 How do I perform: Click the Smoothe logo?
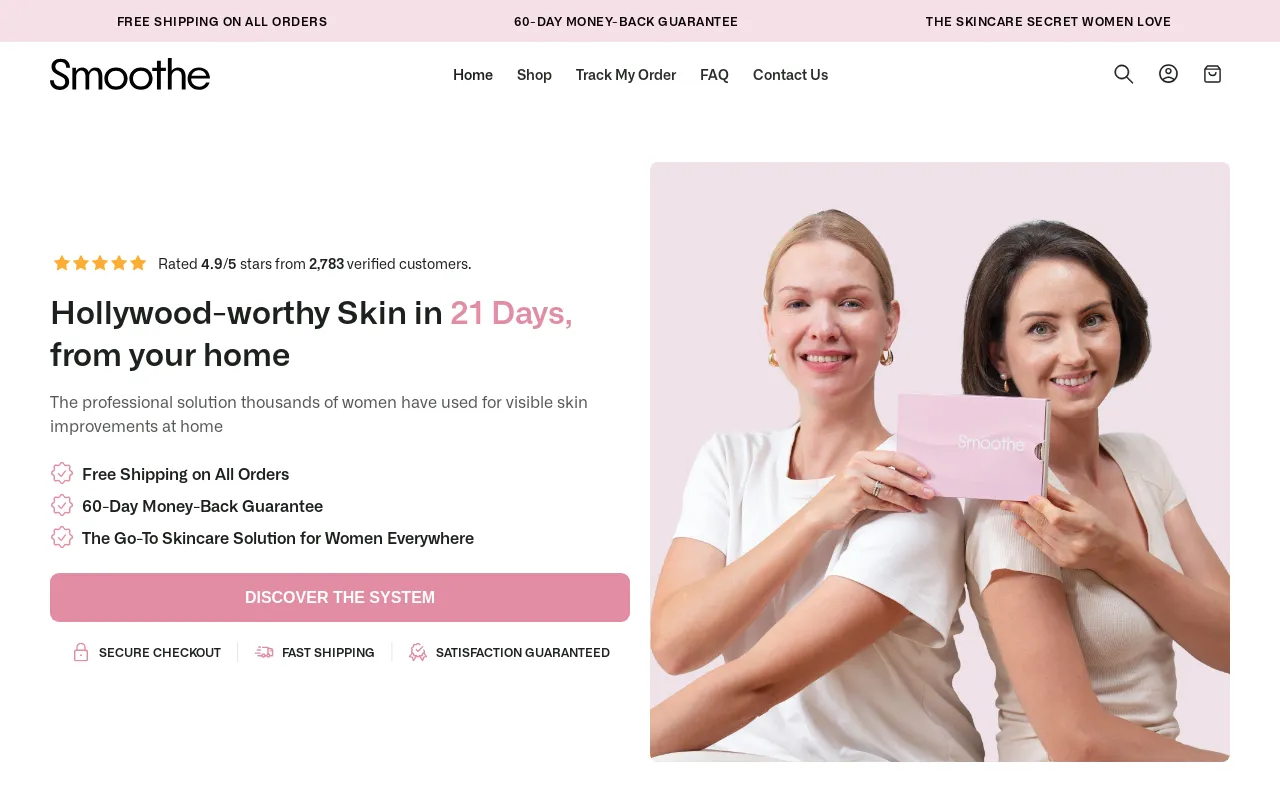point(130,74)
